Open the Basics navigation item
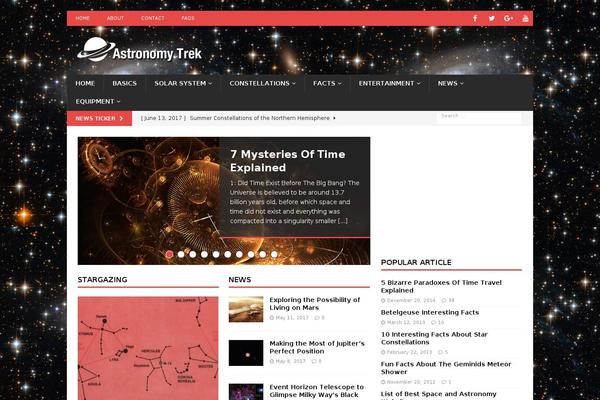Image resolution: width=600 pixels, height=400 pixels. click(124, 83)
